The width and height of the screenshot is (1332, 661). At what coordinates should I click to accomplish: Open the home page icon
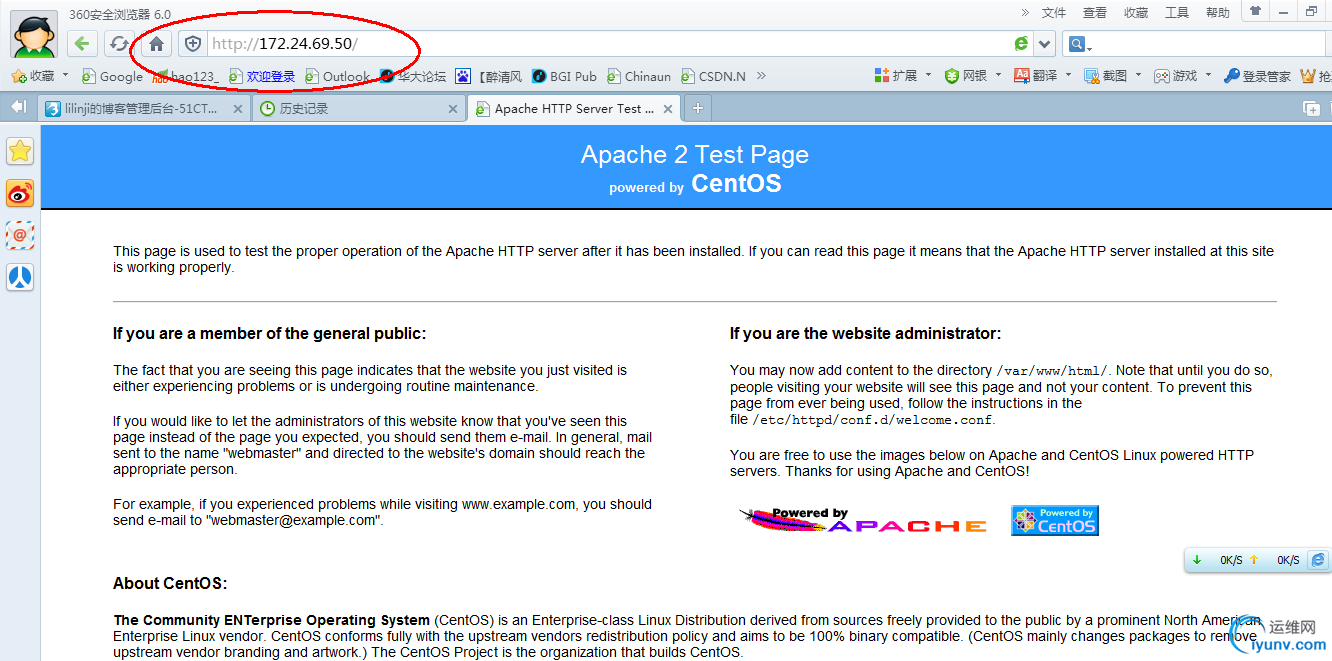pos(156,44)
